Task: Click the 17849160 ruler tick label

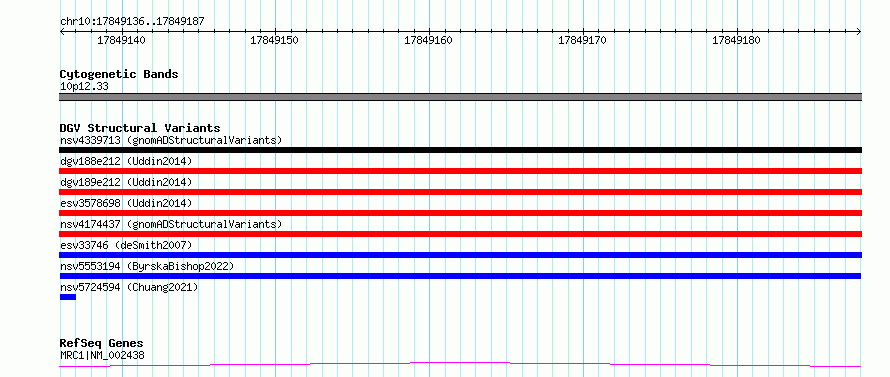Action: click(x=428, y=40)
